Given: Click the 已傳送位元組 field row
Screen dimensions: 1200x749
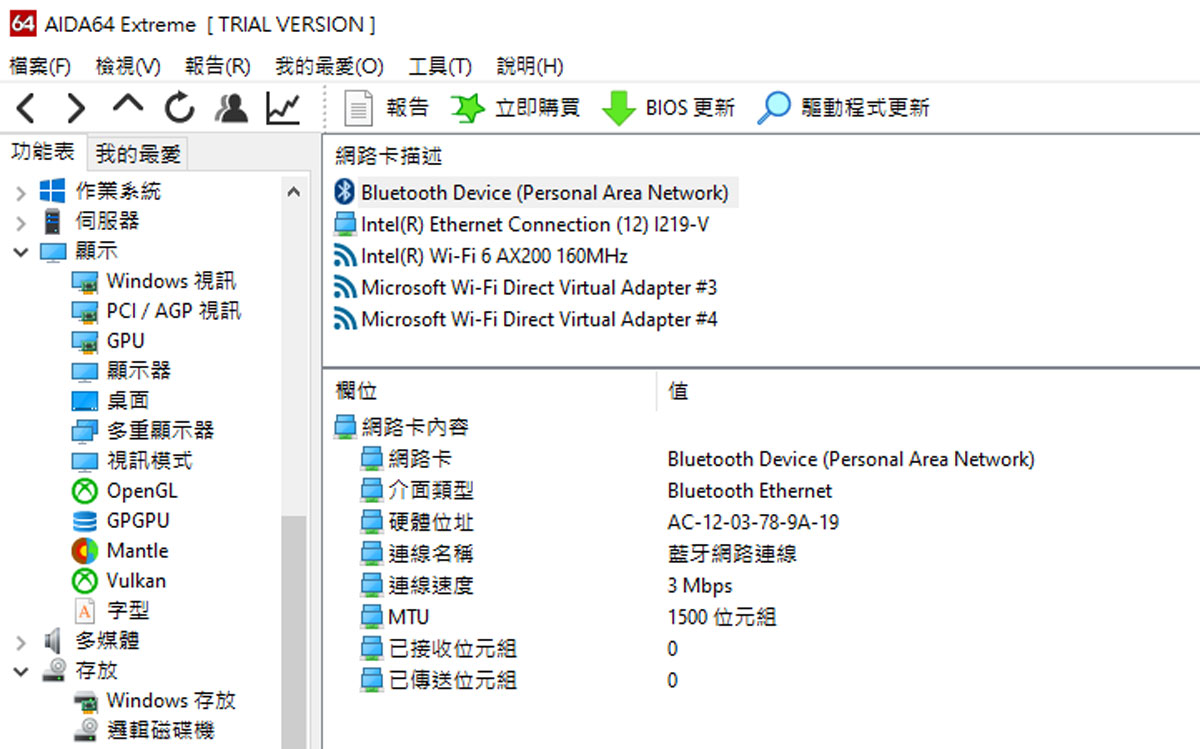Looking at the screenshot, I should coord(438,681).
